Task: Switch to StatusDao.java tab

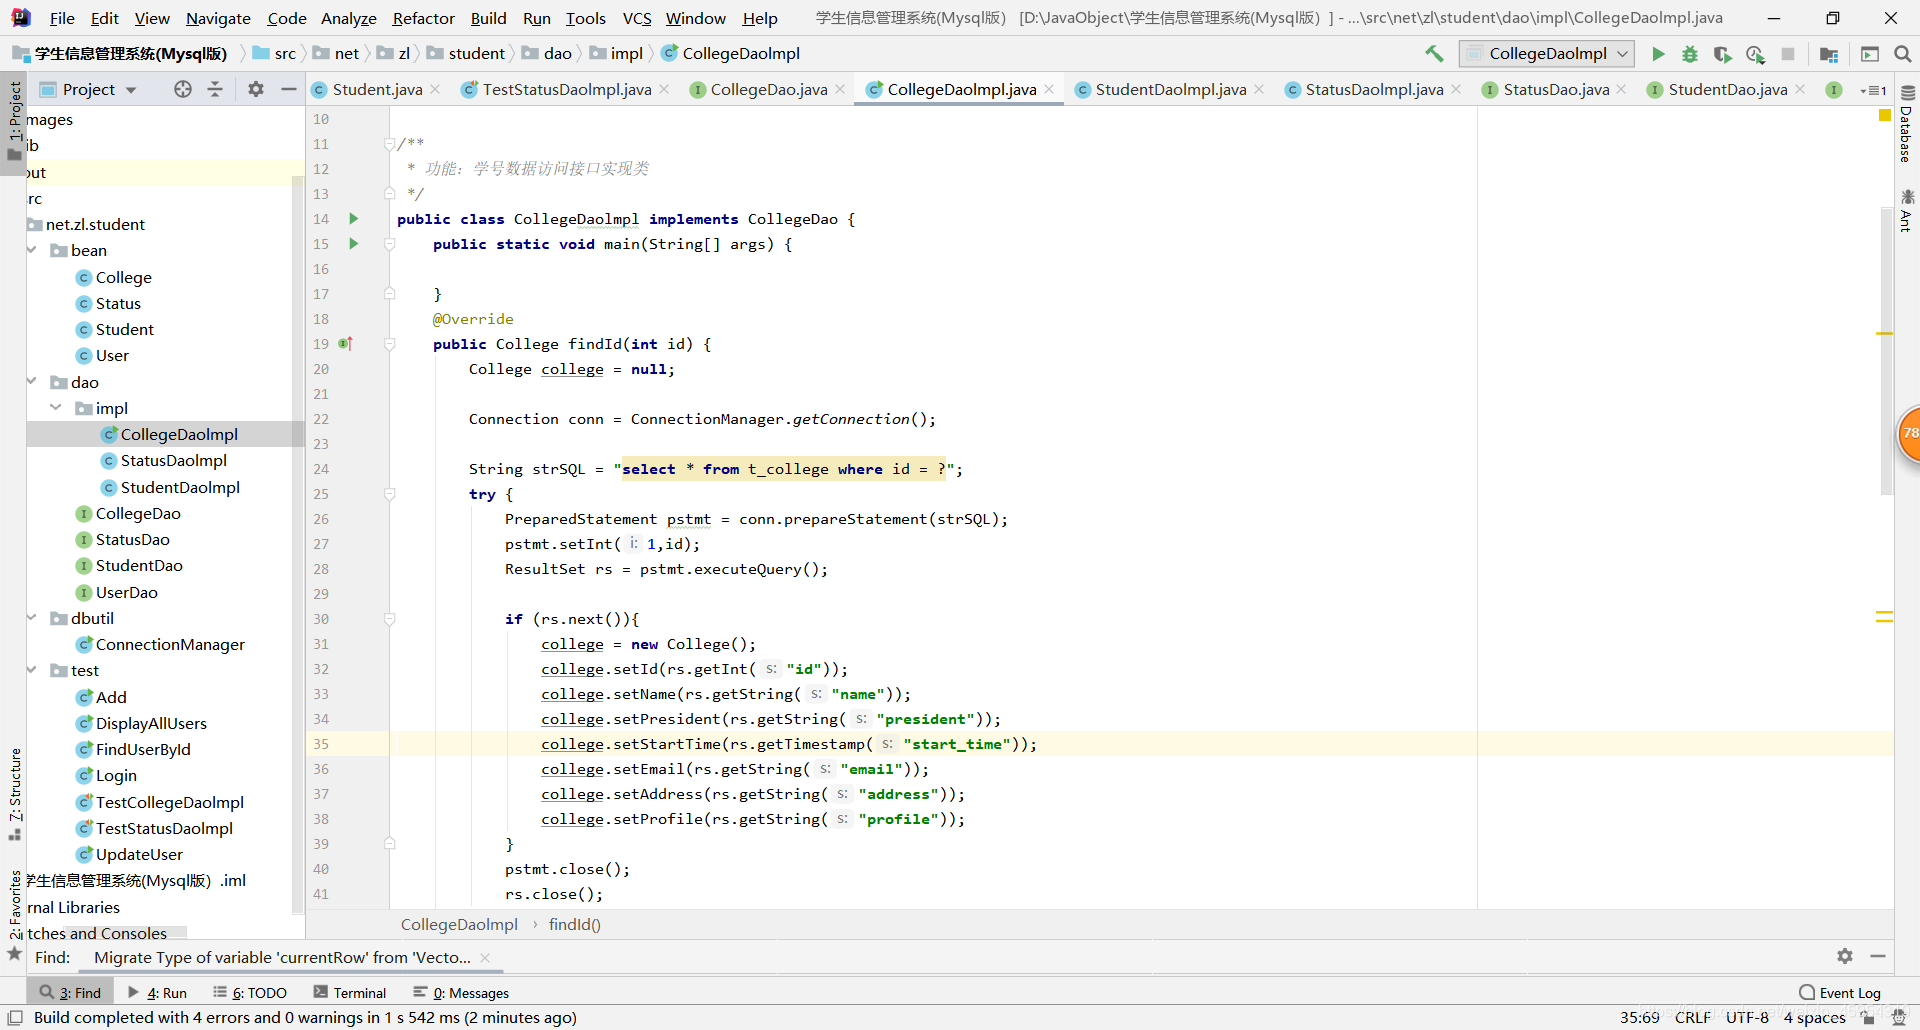Action: (x=1556, y=89)
